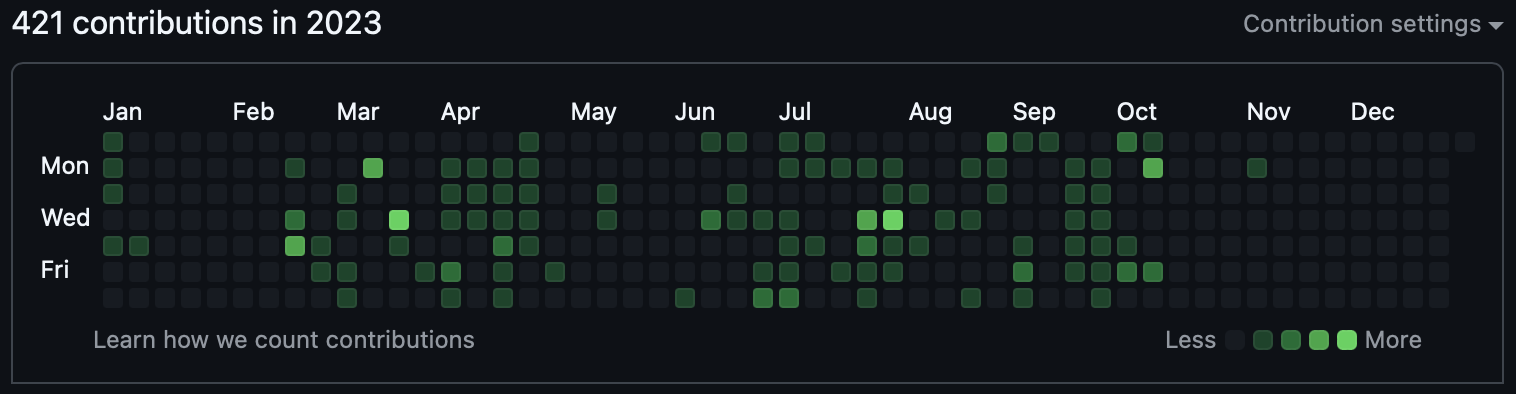
Task: Select the bright Thursday cell in late February
Action: tap(295, 245)
